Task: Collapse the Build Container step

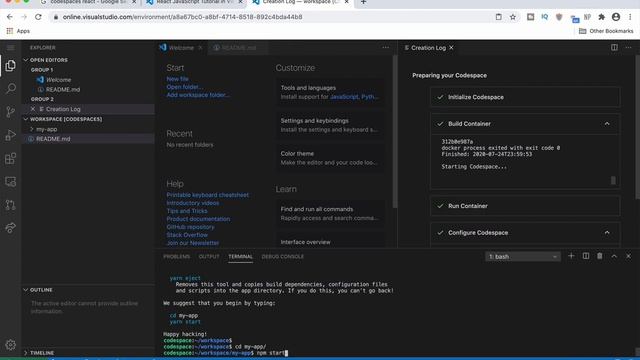Action: tap(607, 124)
